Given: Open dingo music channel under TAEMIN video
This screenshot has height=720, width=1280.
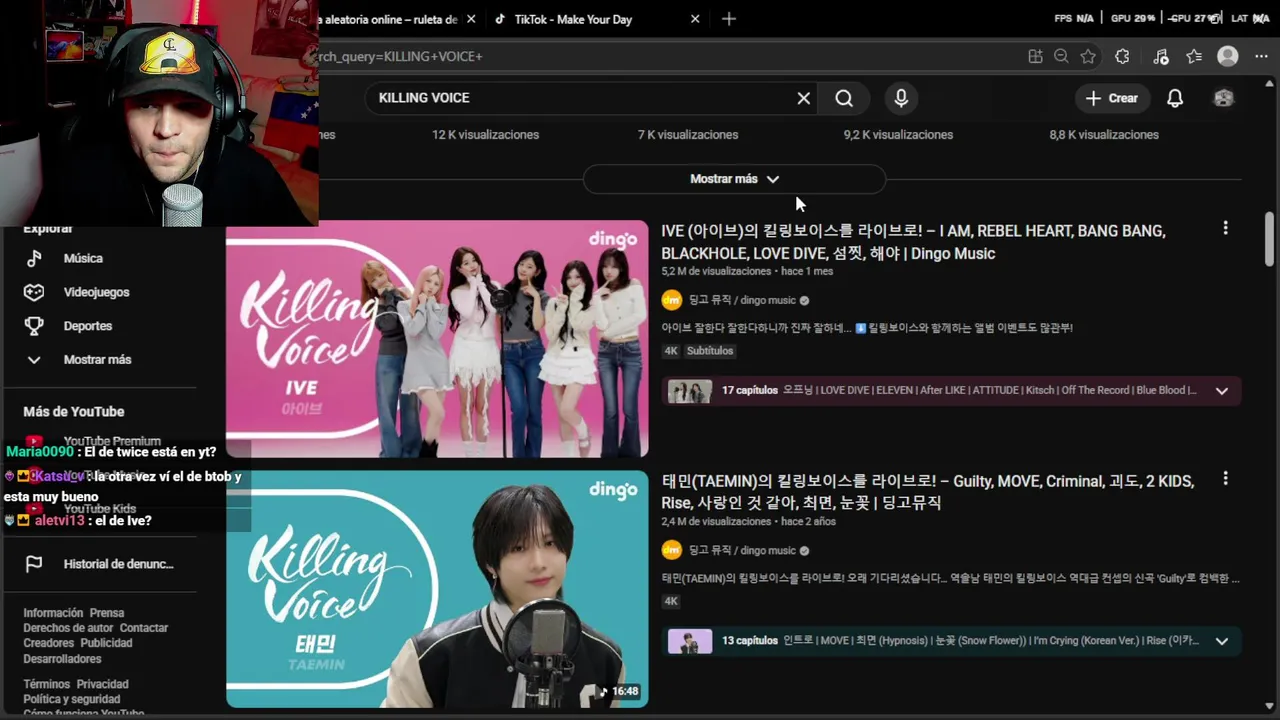Looking at the screenshot, I should click(742, 550).
